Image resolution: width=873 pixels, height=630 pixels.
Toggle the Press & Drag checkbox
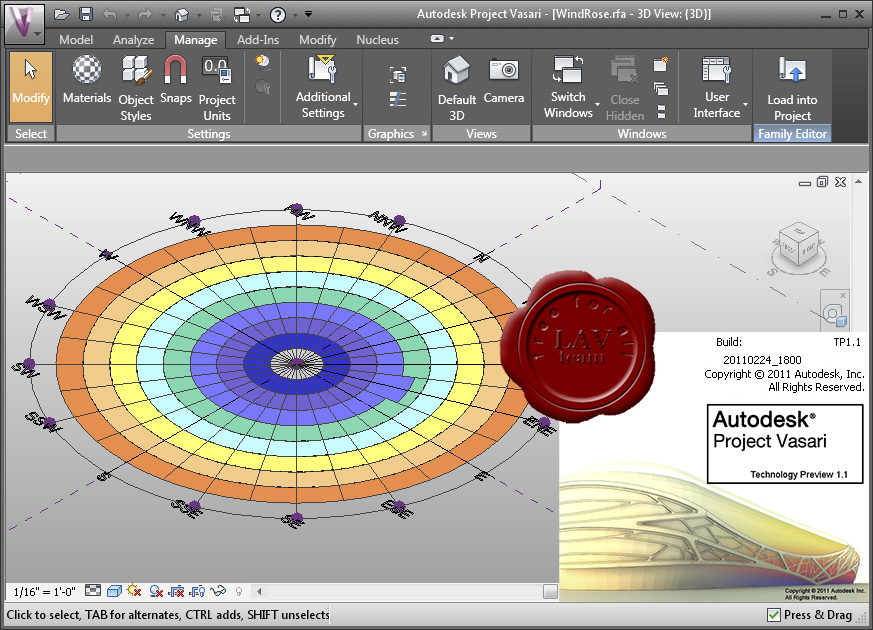pos(773,615)
